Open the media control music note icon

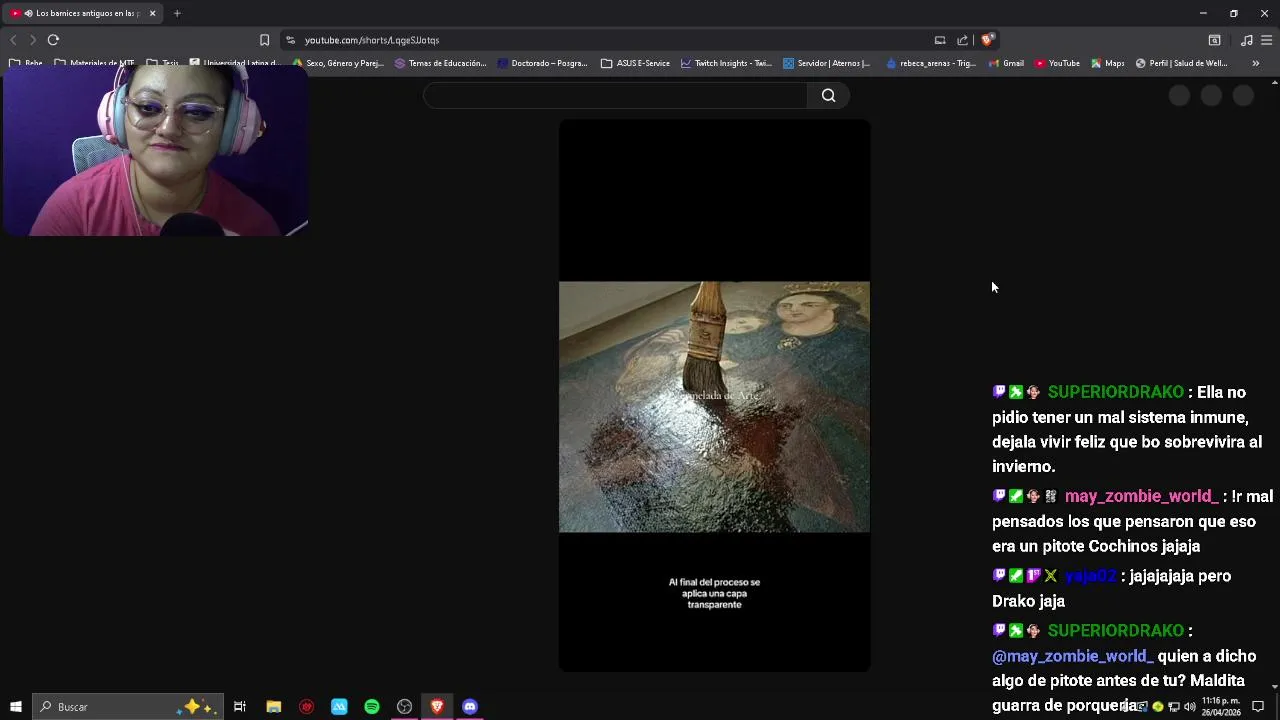[1246, 40]
